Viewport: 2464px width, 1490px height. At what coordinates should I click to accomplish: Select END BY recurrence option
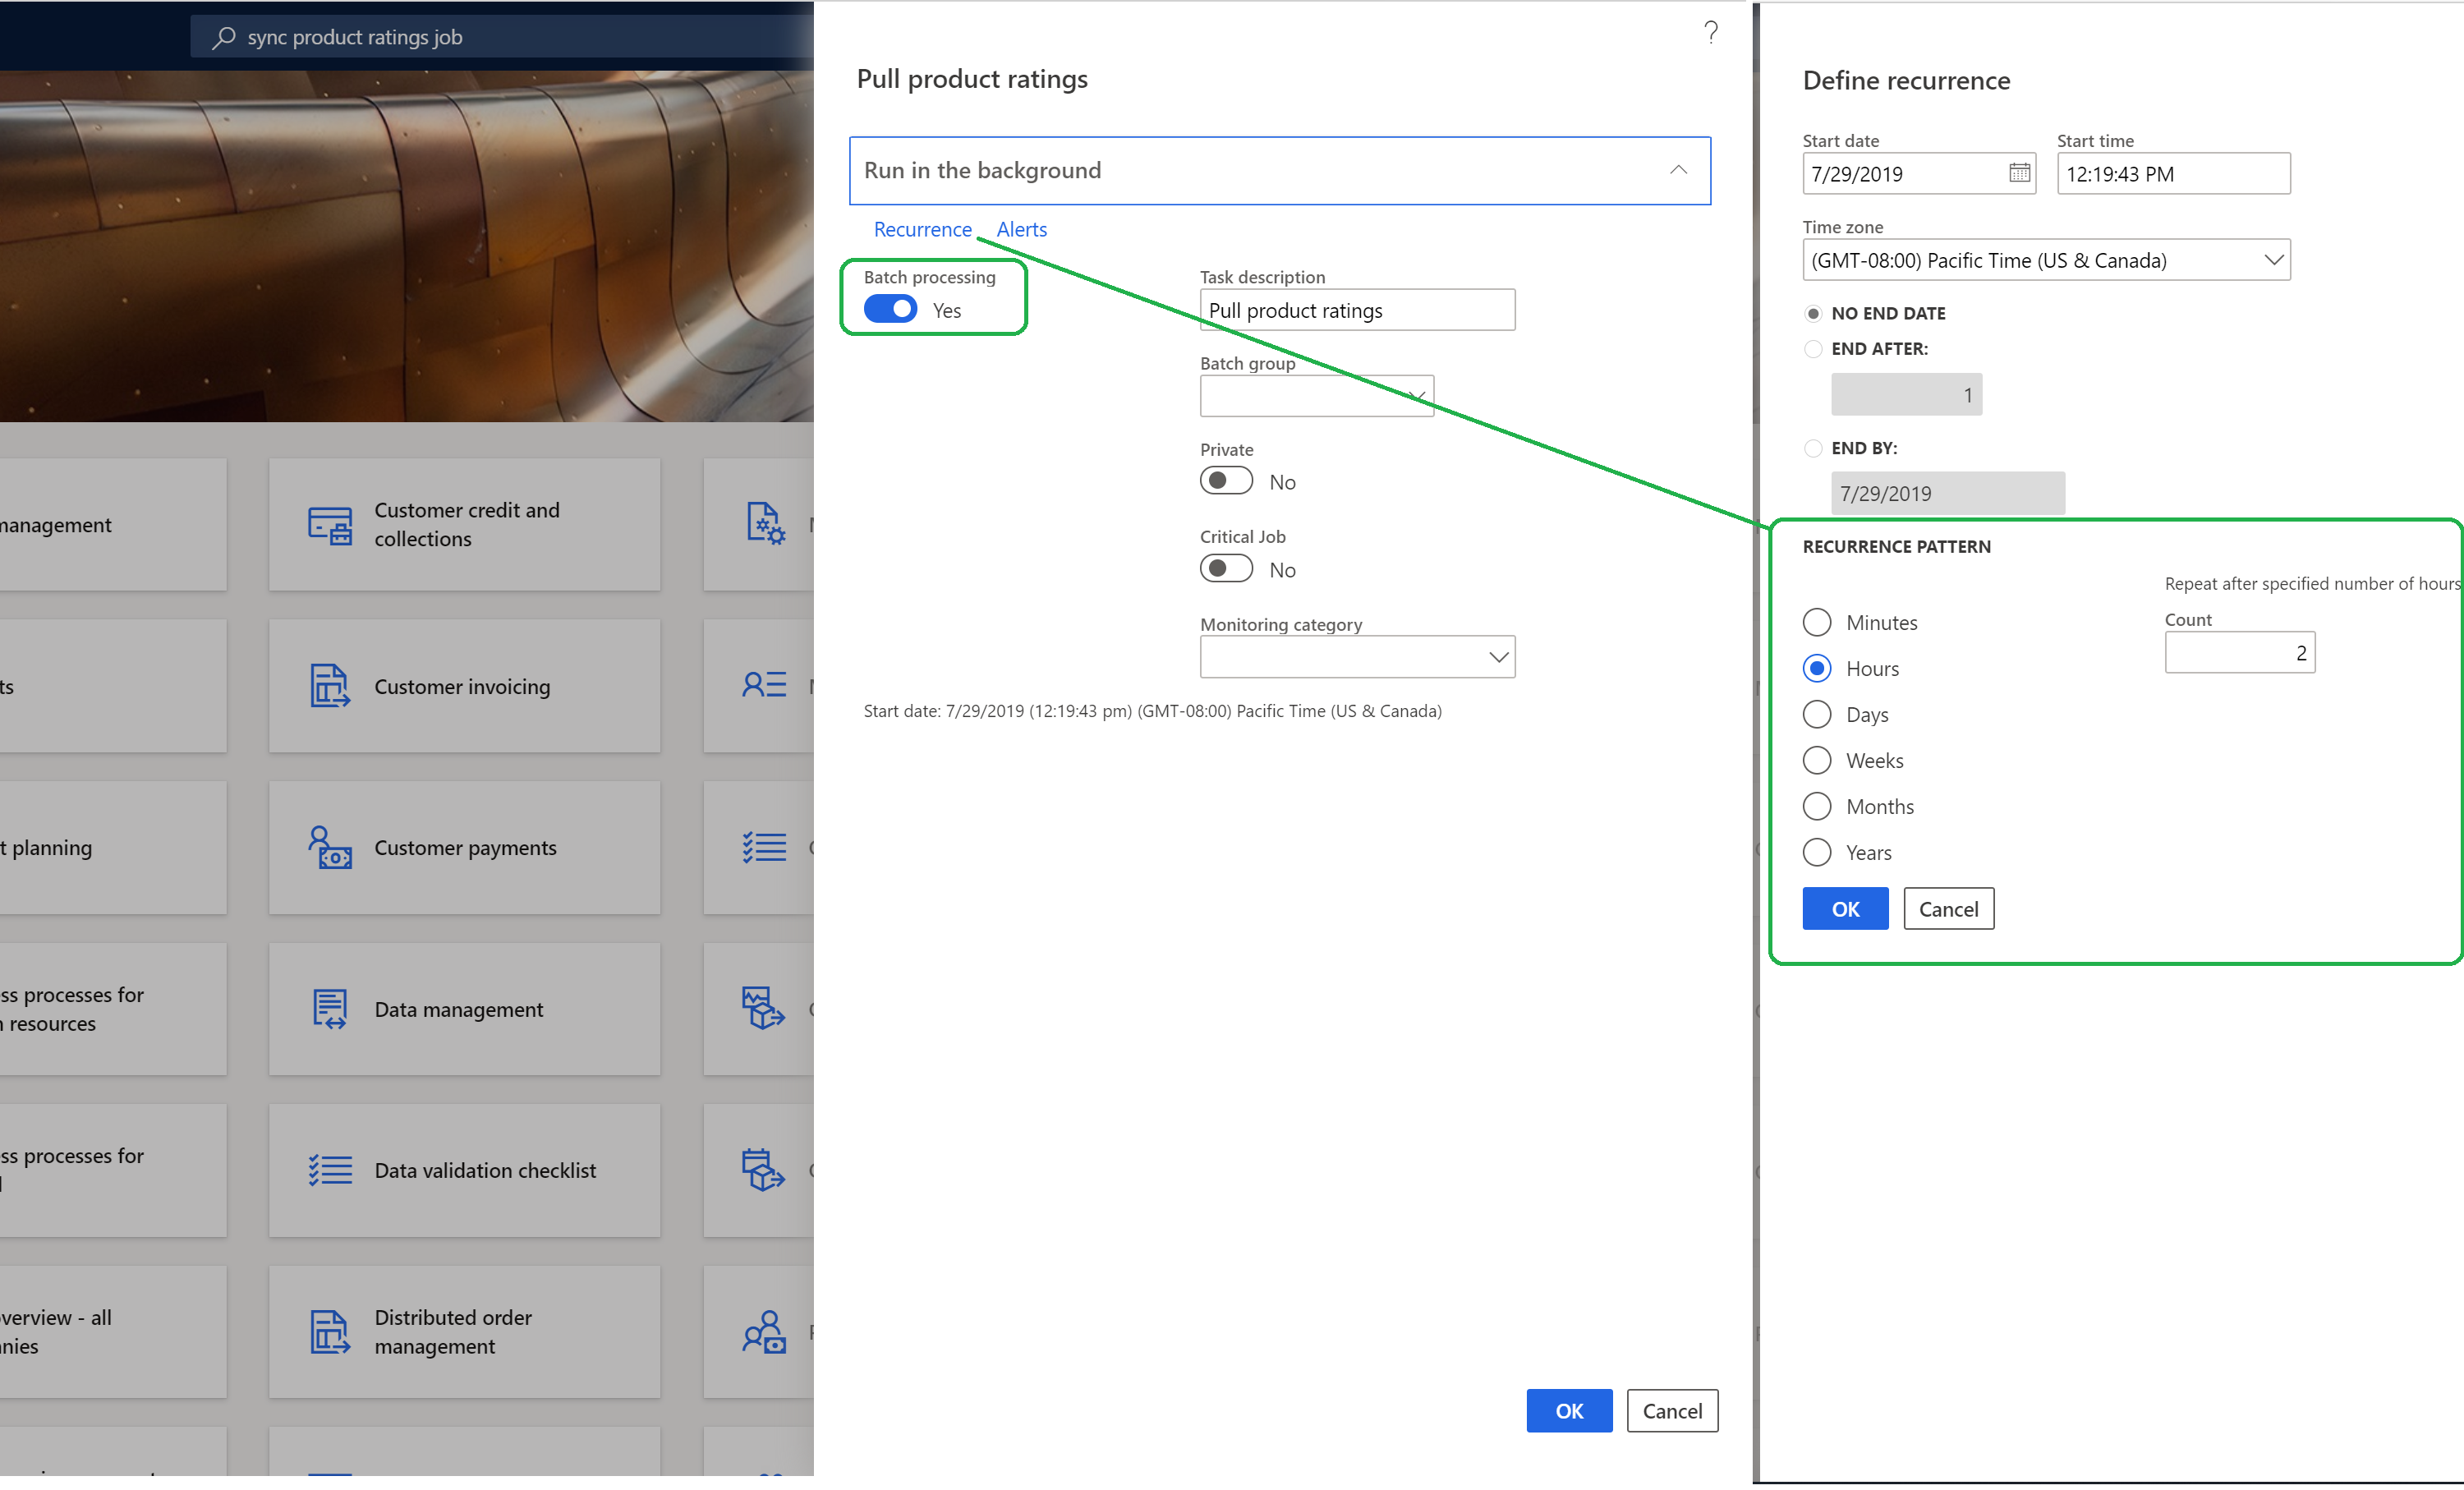pyautogui.click(x=1813, y=448)
